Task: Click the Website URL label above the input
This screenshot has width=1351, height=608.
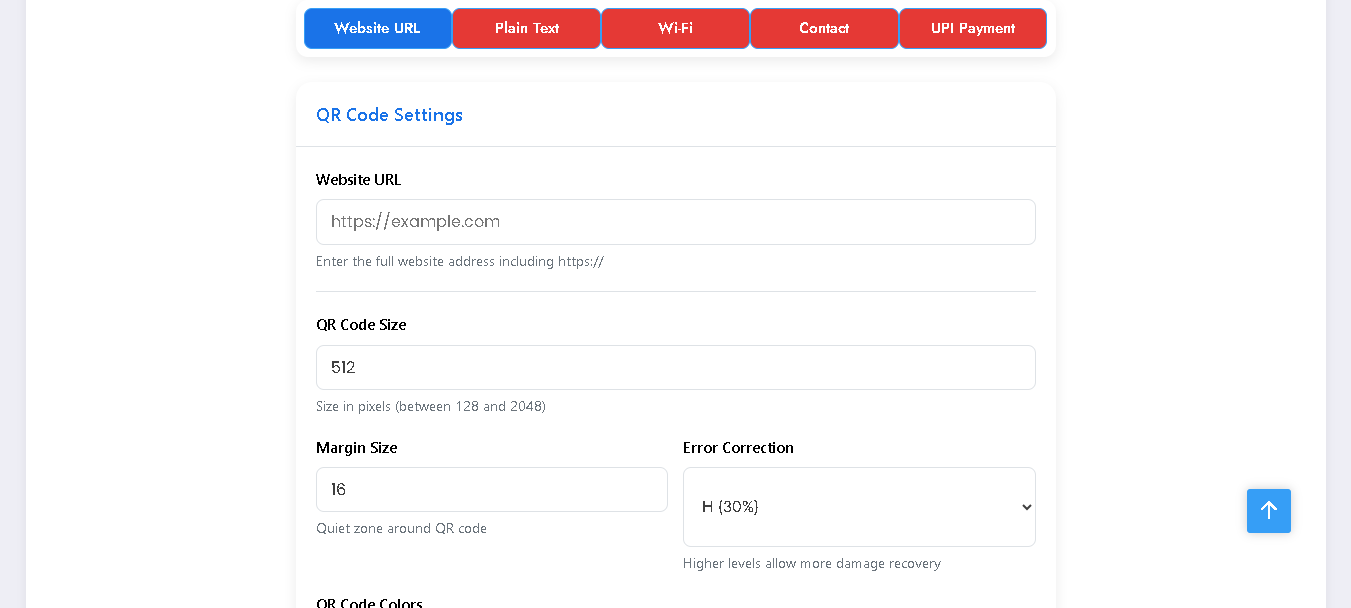Action: [358, 180]
